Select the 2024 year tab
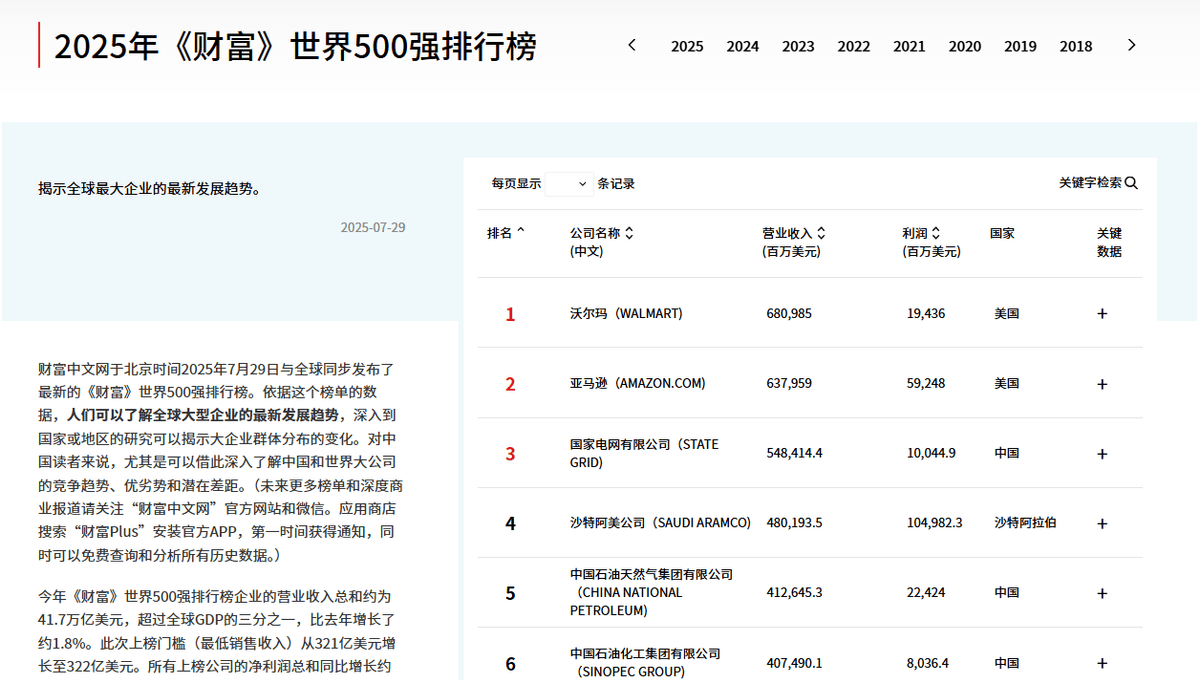The height and width of the screenshot is (680, 1200). 742,46
